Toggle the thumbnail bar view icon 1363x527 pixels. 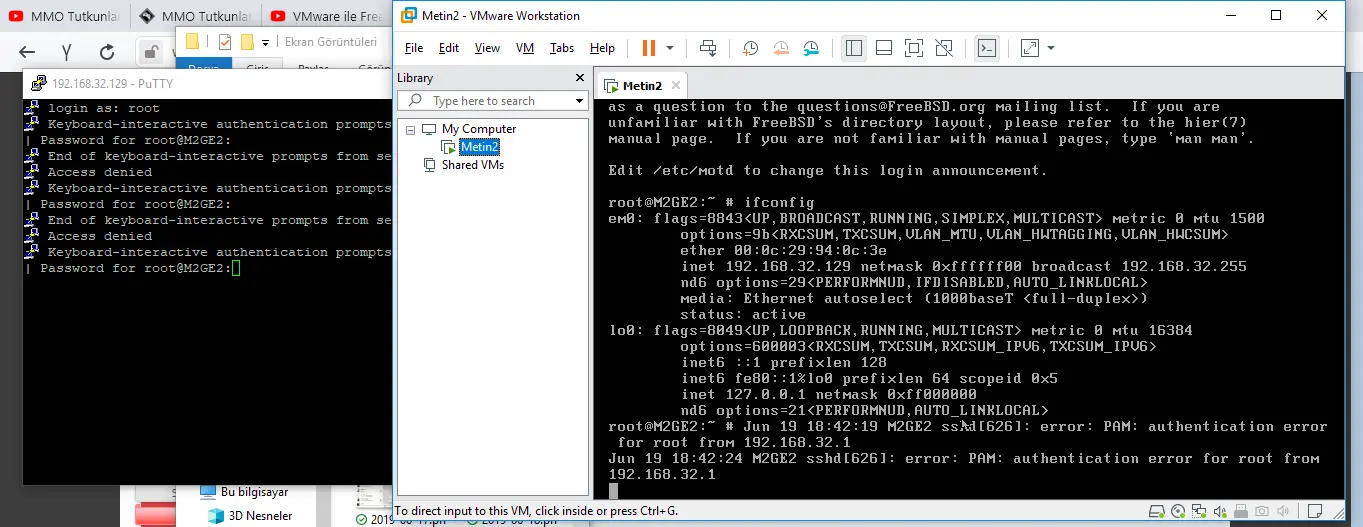click(883, 48)
